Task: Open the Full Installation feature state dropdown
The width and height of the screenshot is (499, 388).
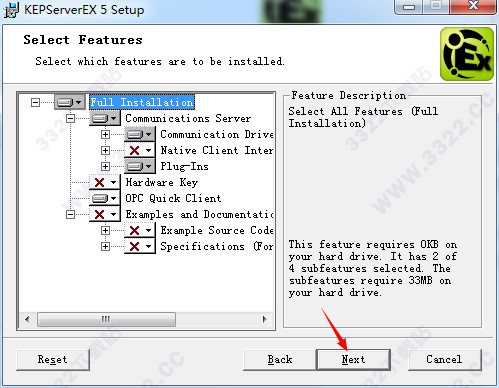Action: 69,102
